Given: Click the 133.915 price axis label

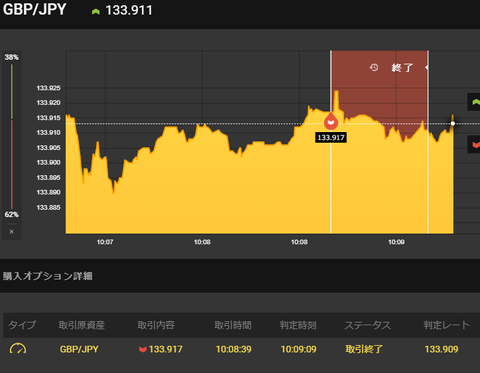Looking at the screenshot, I should pyautogui.click(x=49, y=118).
